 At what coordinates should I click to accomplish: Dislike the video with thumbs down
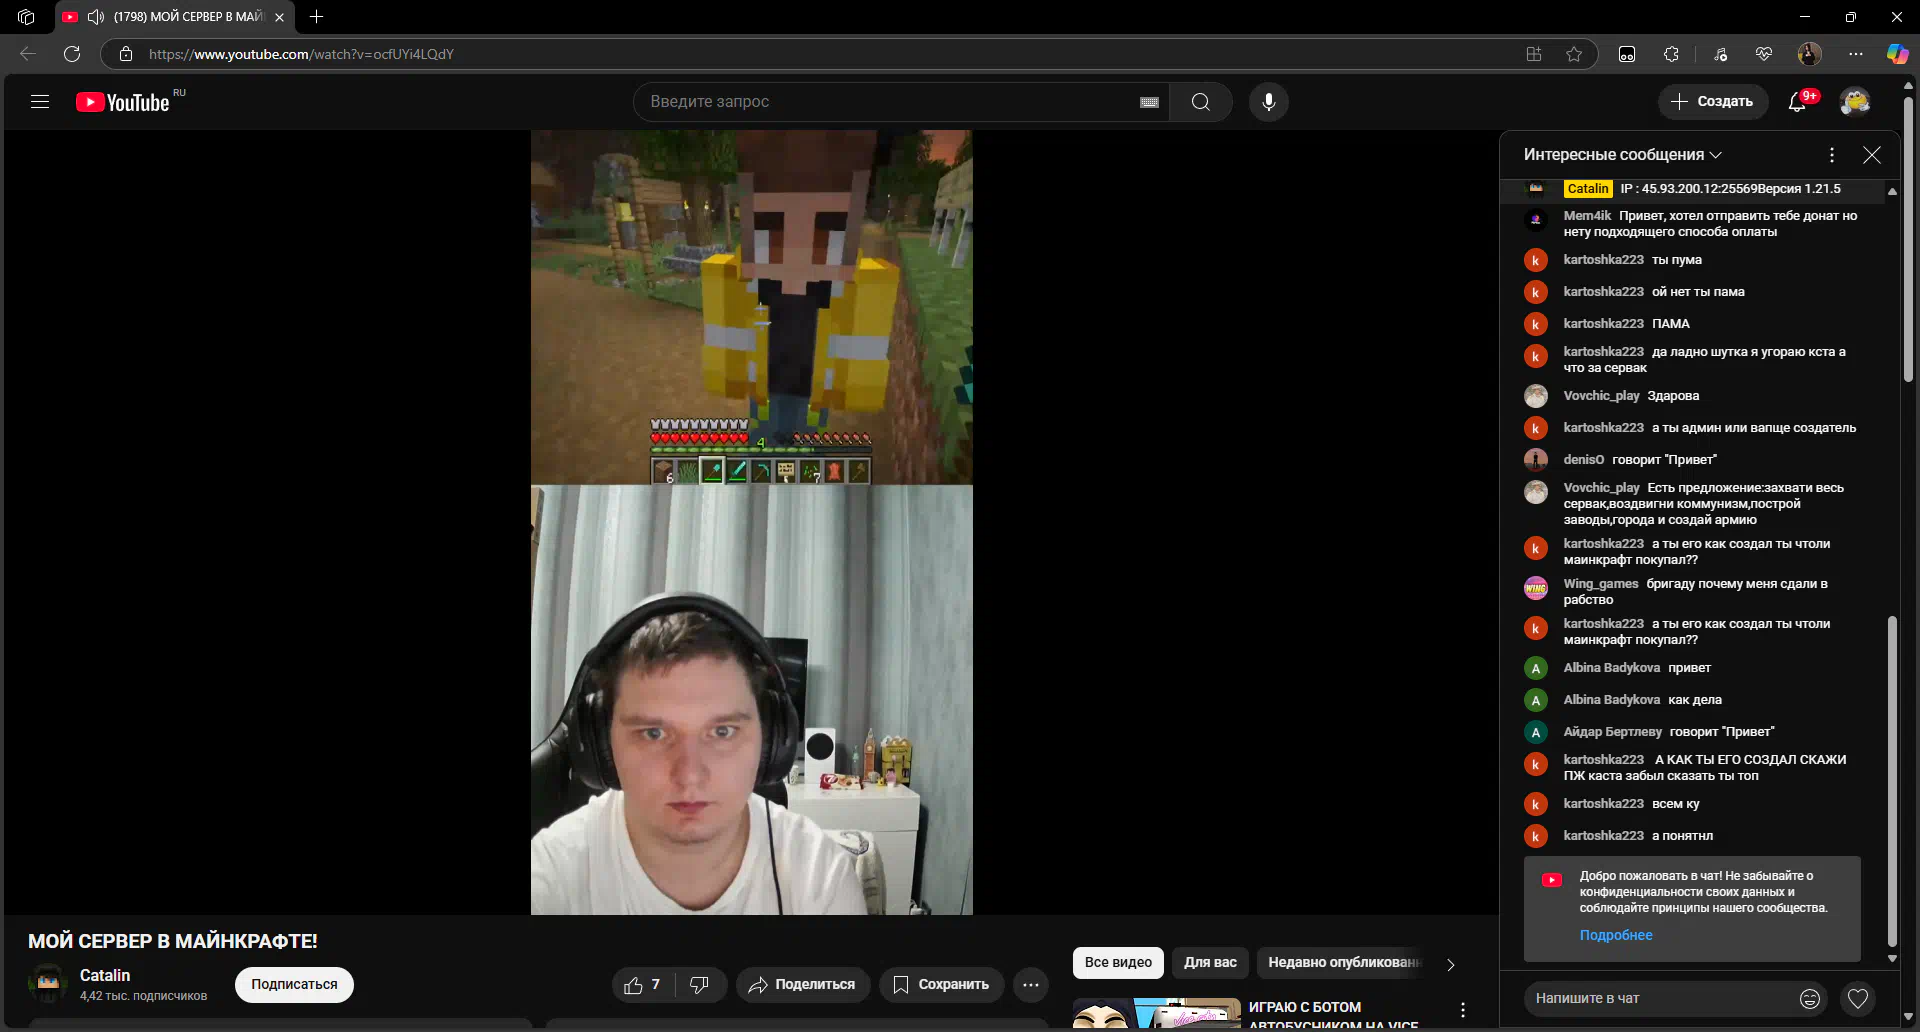(x=700, y=985)
